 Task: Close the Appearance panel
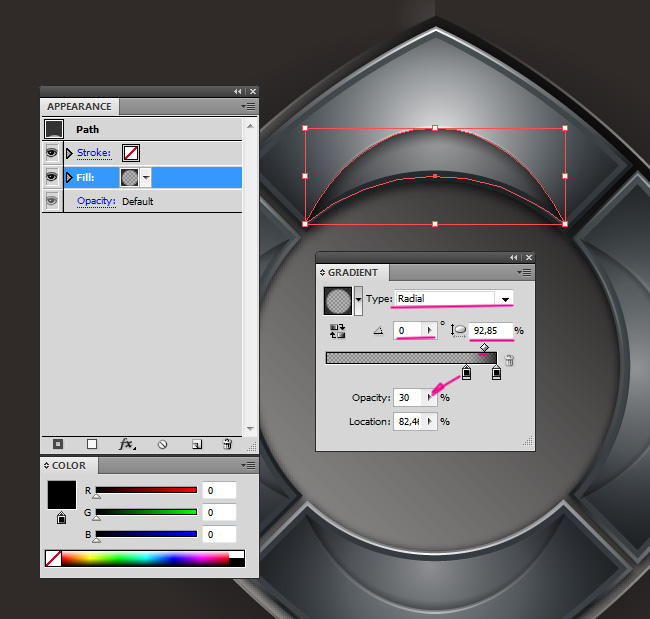[x=253, y=91]
